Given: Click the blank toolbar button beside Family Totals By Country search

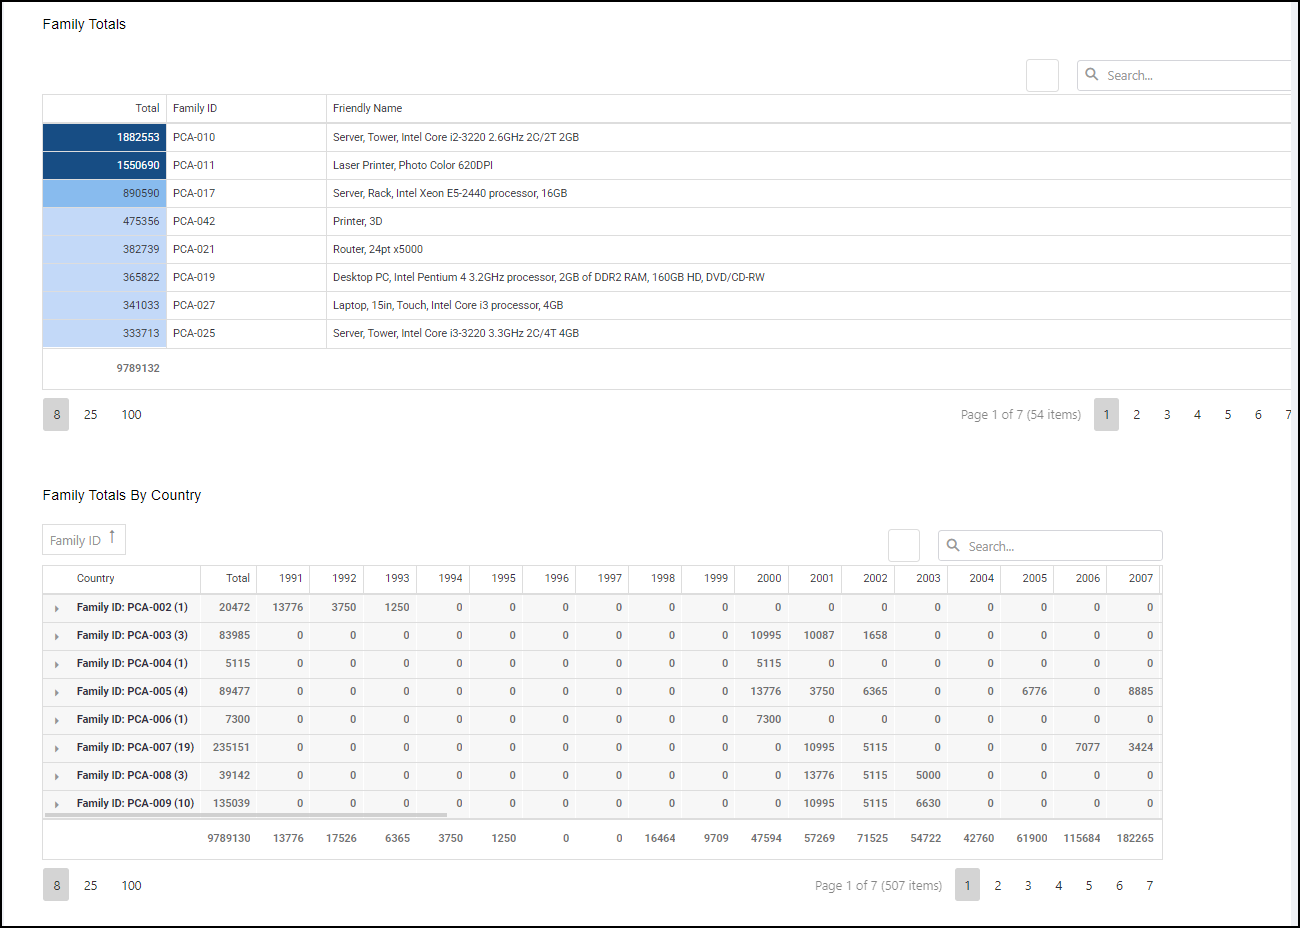Looking at the screenshot, I should coord(904,546).
